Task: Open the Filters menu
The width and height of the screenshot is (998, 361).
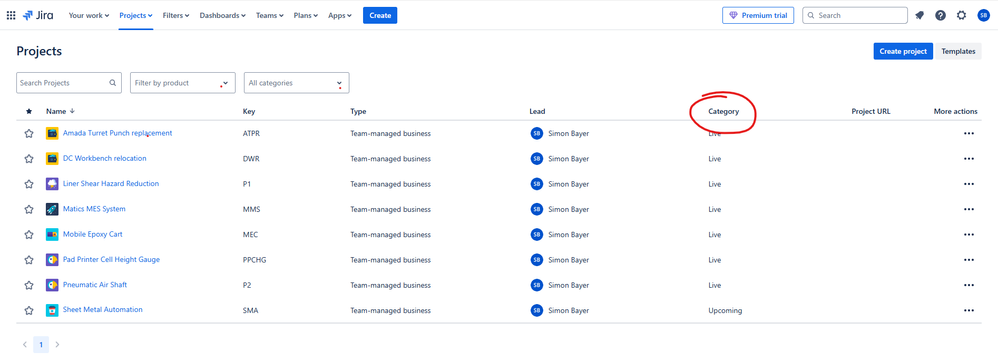Action: (176, 15)
